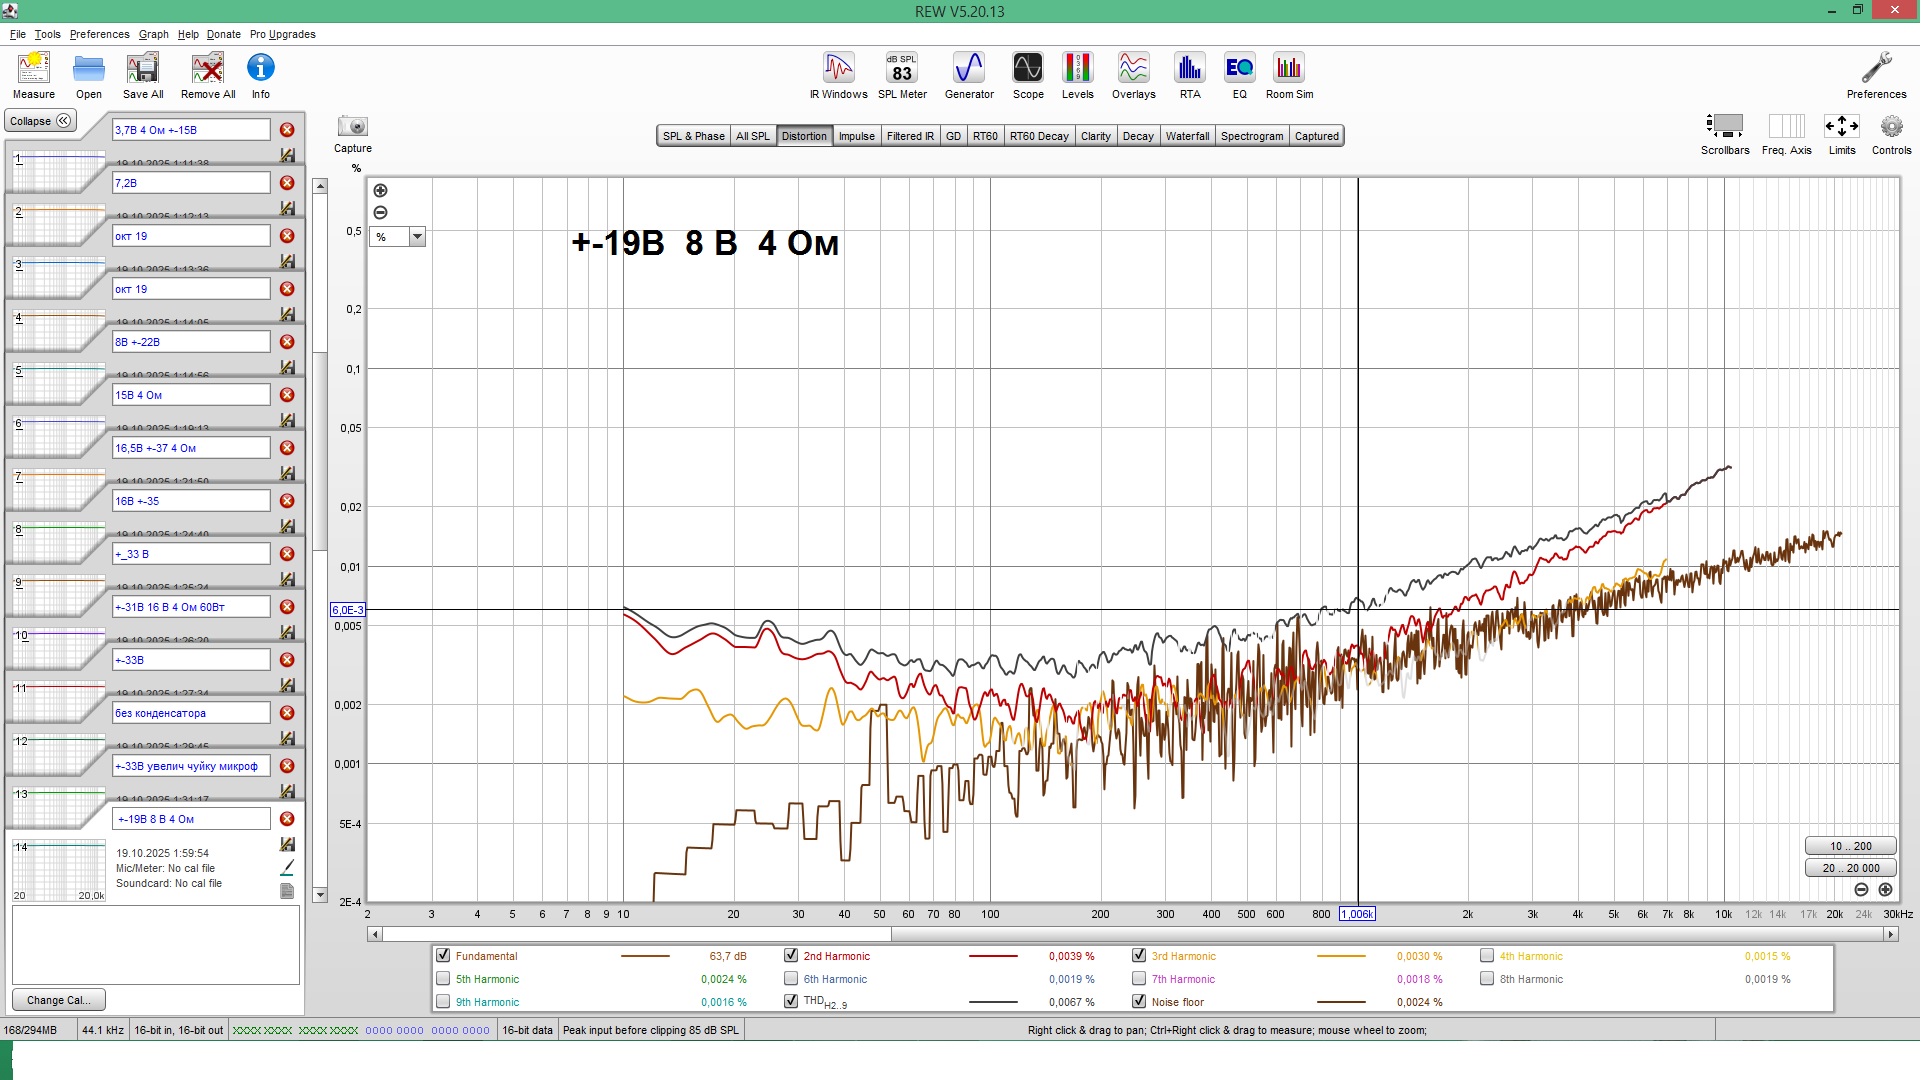Viewport: 1930px width, 1080px height.
Task: Open the Preferences menu
Action: click(100, 34)
